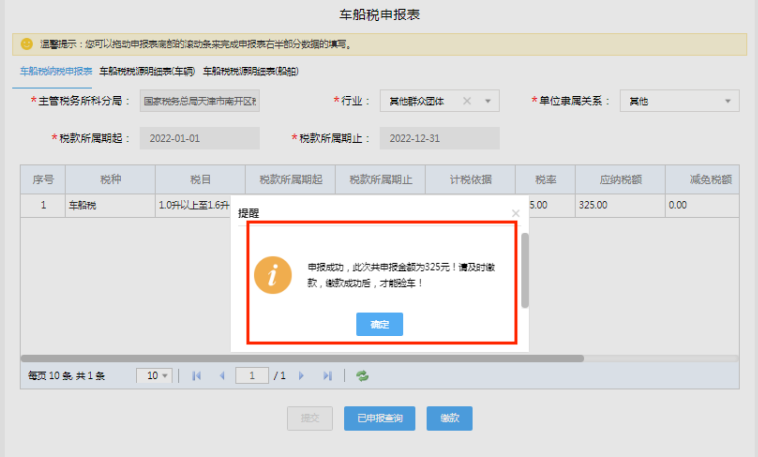This screenshot has width=758, height=457.
Task: Click the 车船税申报表 page title
Action: point(379,15)
